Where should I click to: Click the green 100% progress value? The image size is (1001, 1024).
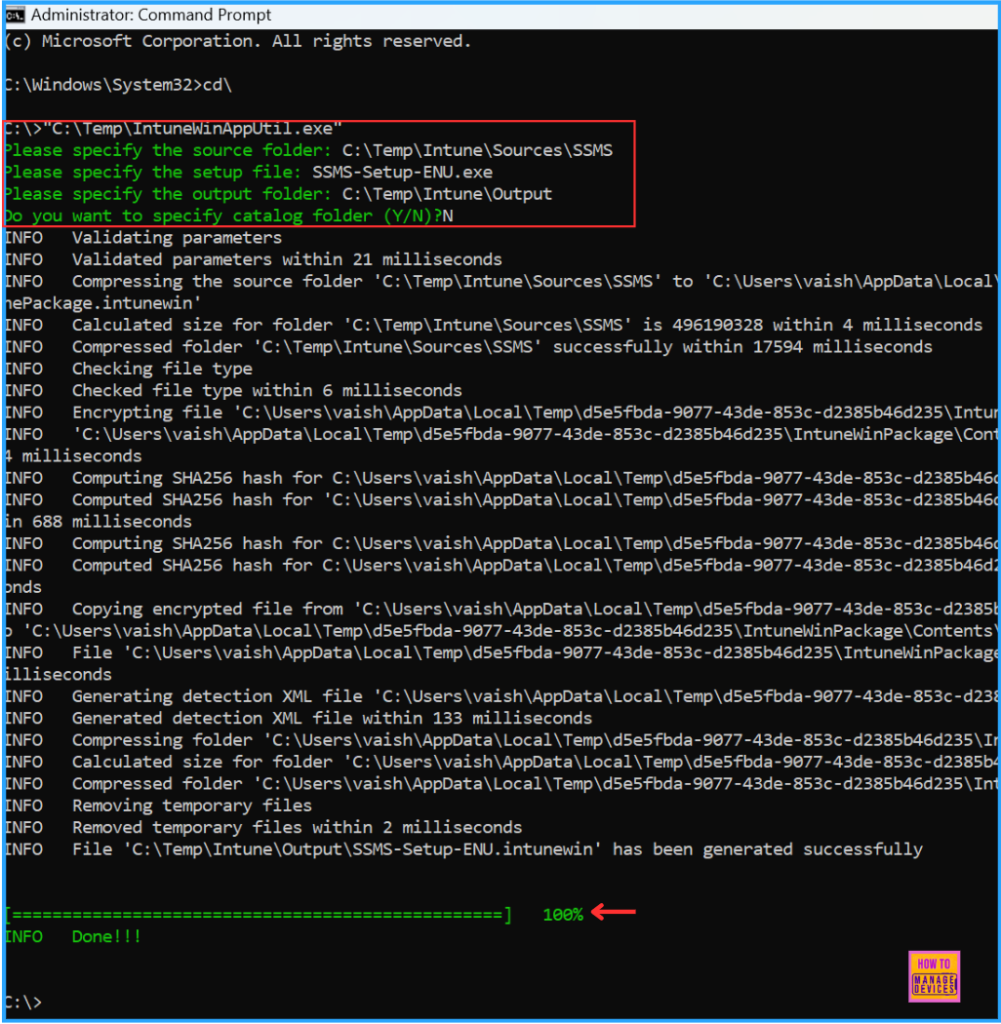pos(563,915)
